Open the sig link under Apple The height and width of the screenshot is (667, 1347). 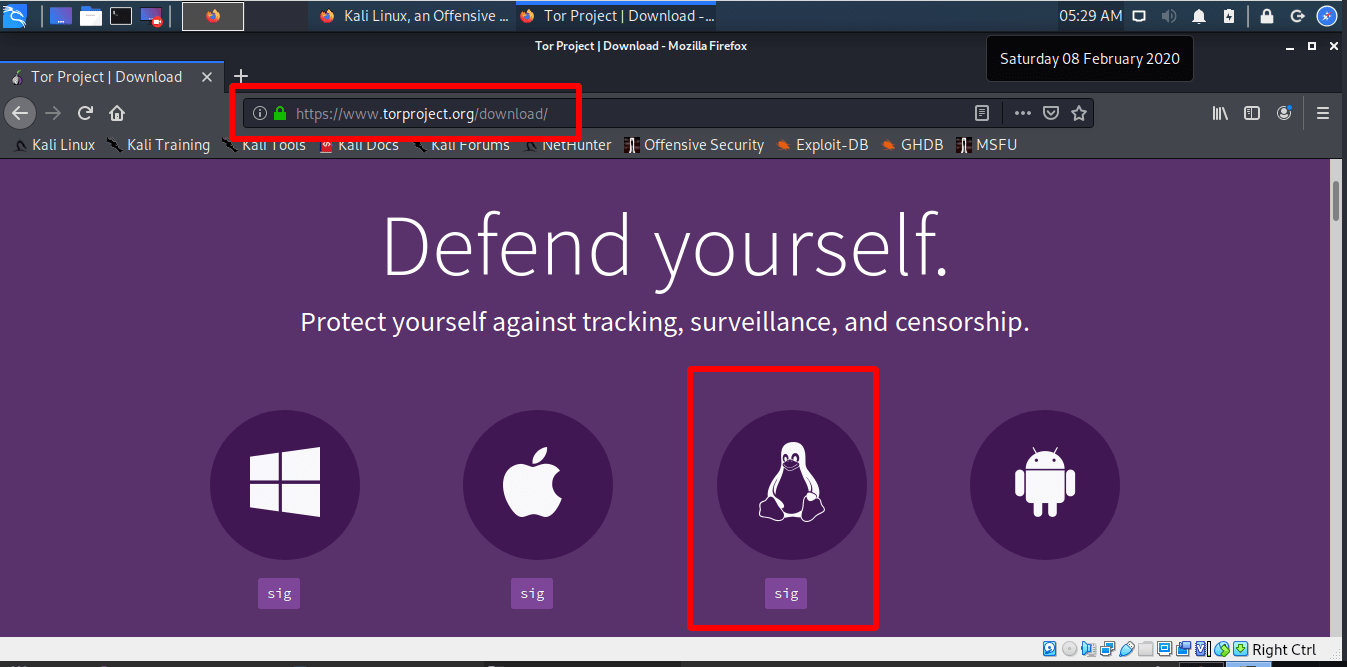tap(532, 593)
